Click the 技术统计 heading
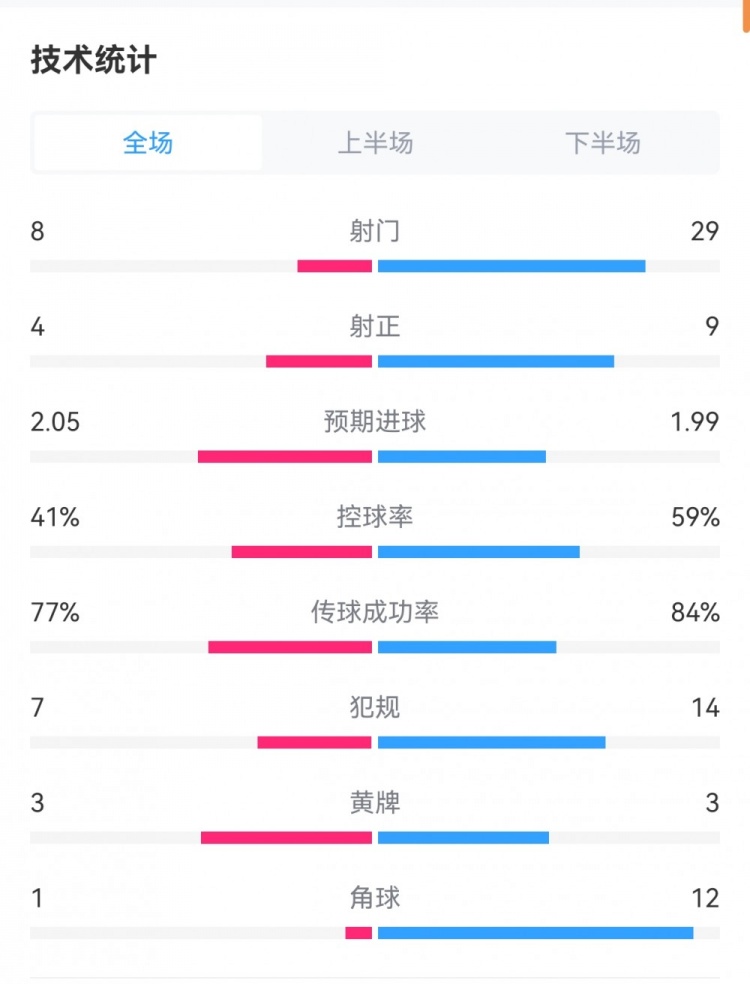Image resolution: width=750 pixels, height=984 pixels. [93, 60]
